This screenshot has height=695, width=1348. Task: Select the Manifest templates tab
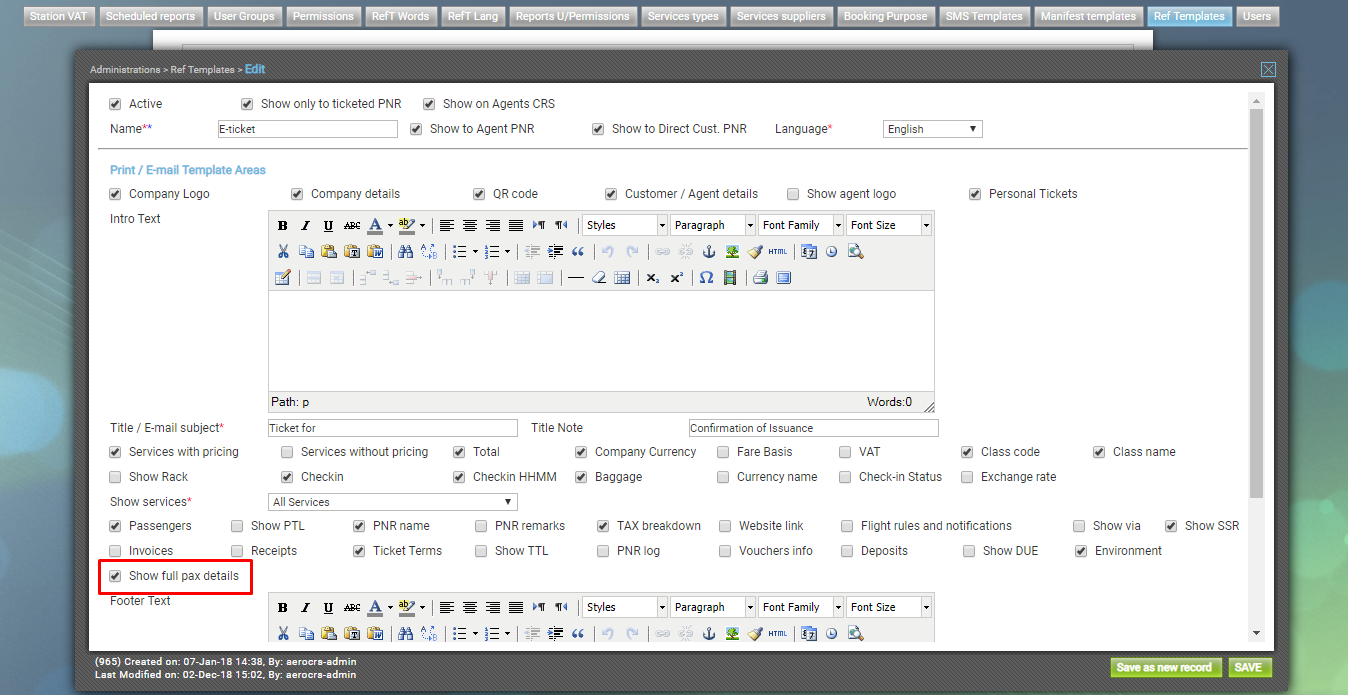1088,16
